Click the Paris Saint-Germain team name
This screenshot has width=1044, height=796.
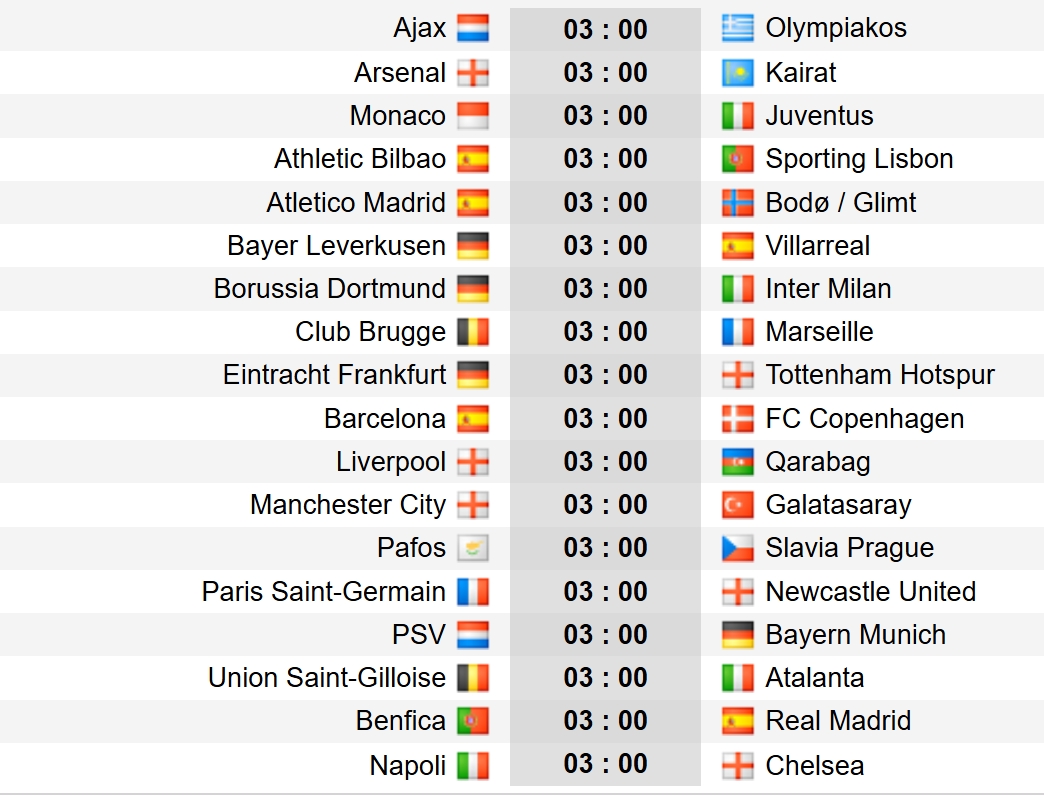tap(324, 592)
